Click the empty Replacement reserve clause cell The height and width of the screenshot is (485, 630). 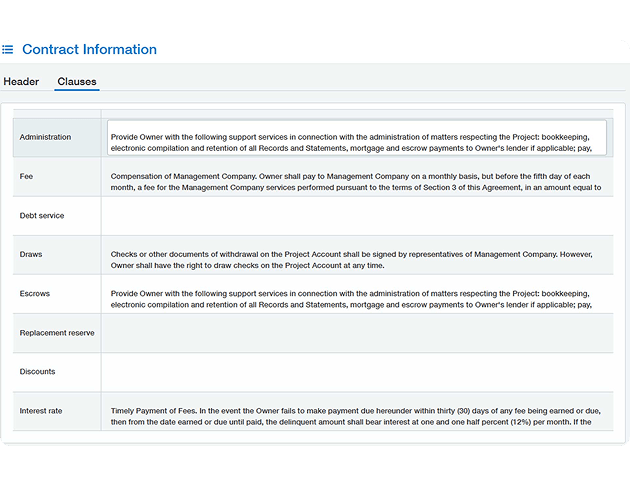pos(357,333)
